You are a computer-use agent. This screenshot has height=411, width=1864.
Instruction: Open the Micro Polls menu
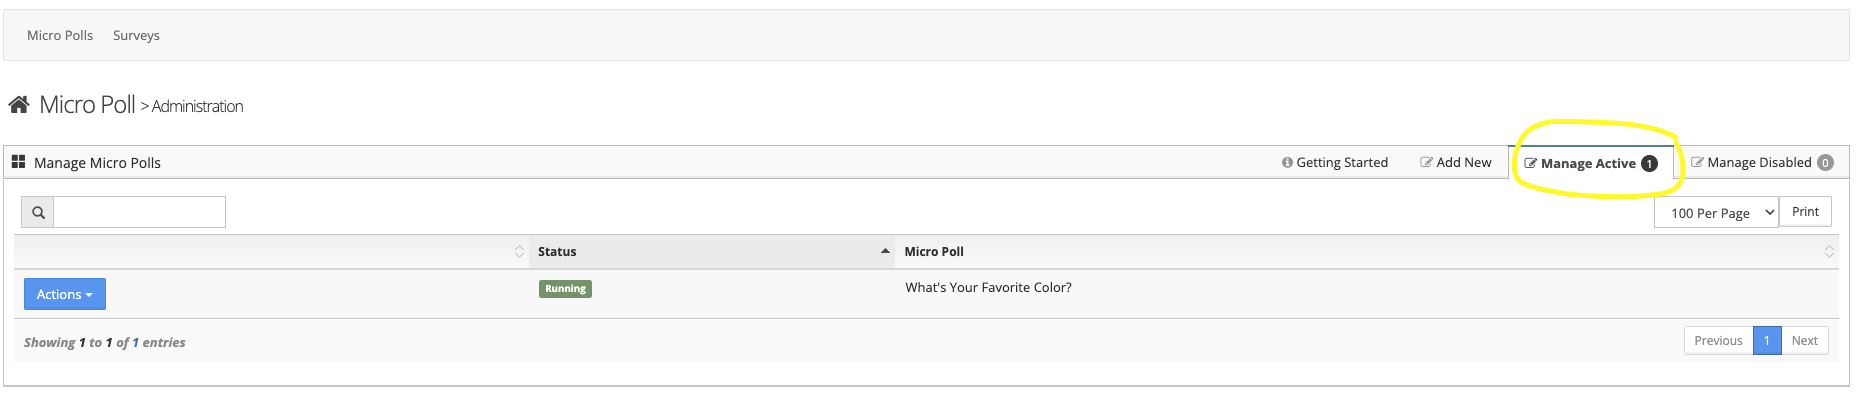tap(60, 35)
